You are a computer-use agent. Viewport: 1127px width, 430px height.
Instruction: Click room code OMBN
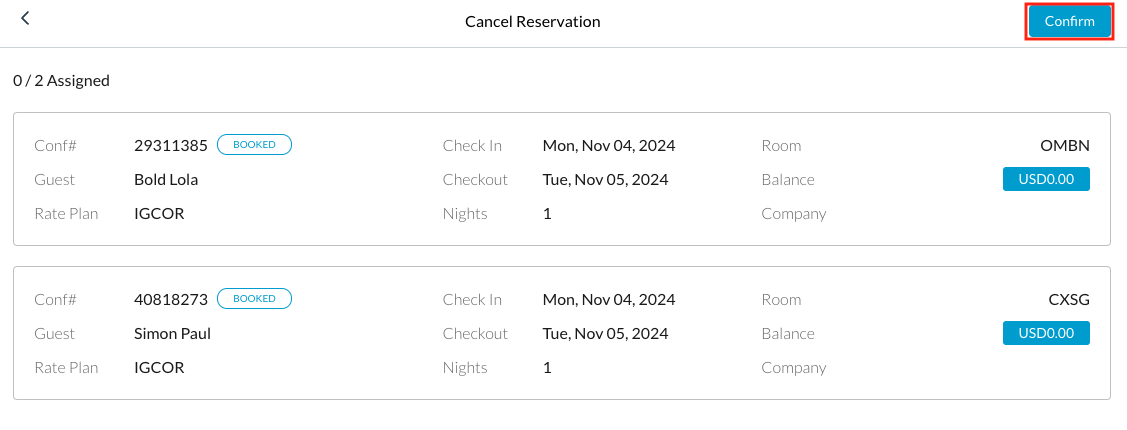tap(1064, 145)
